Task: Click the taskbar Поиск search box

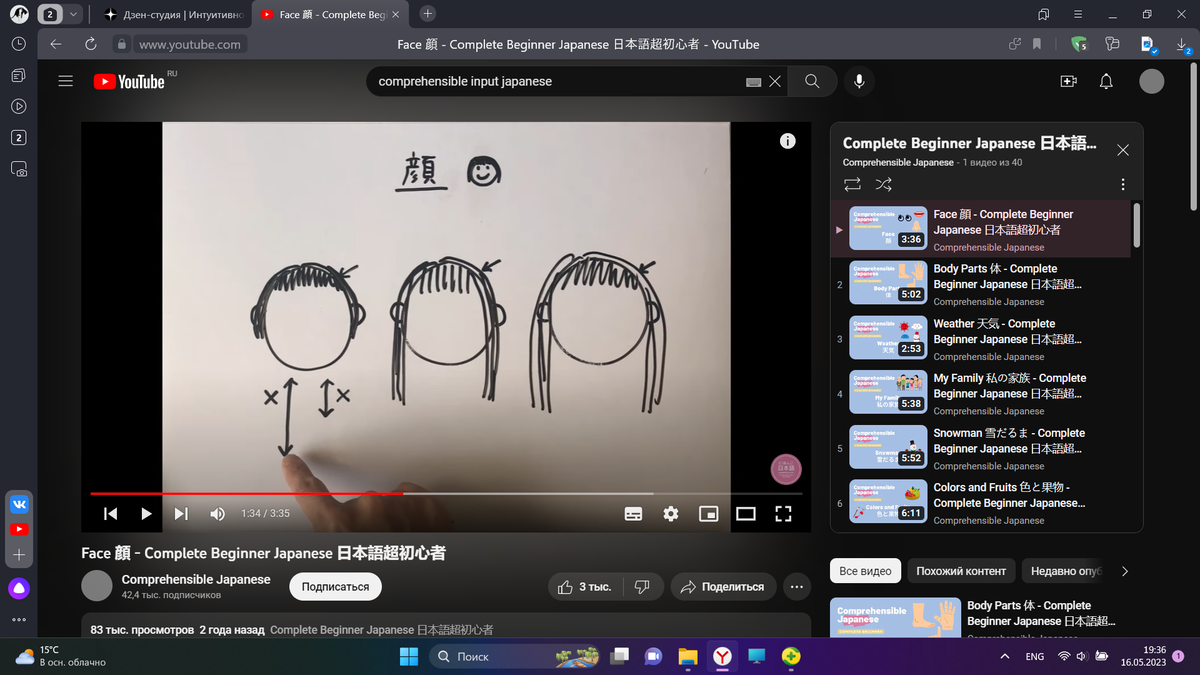Action: tap(515, 656)
